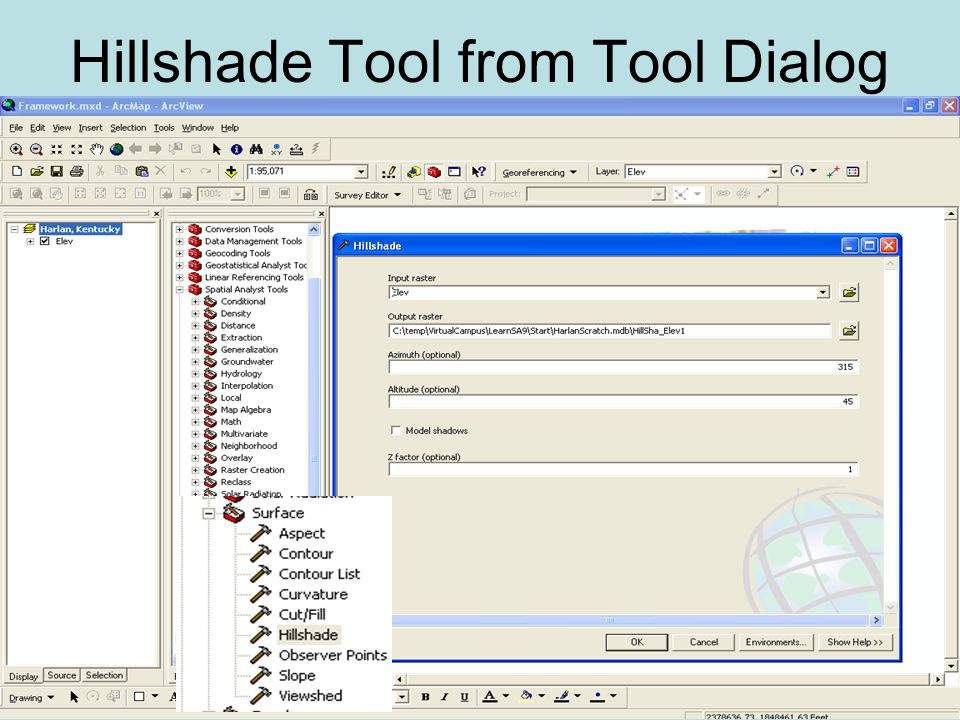The height and width of the screenshot is (720, 960).
Task: Open the Georeferencing Layer dropdown
Action: (774, 172)
